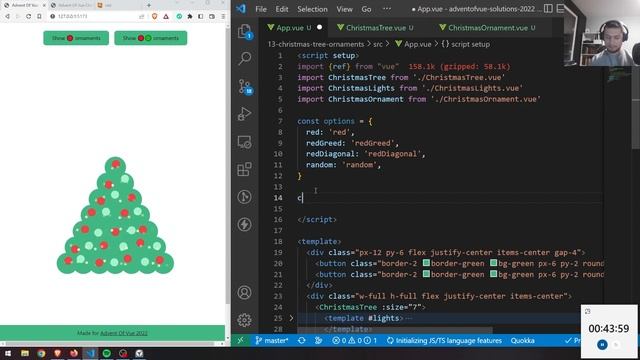Click the App.vue breadcrumb
The width and height of the screenshot is (640, 360).
(x=413, y=44)
